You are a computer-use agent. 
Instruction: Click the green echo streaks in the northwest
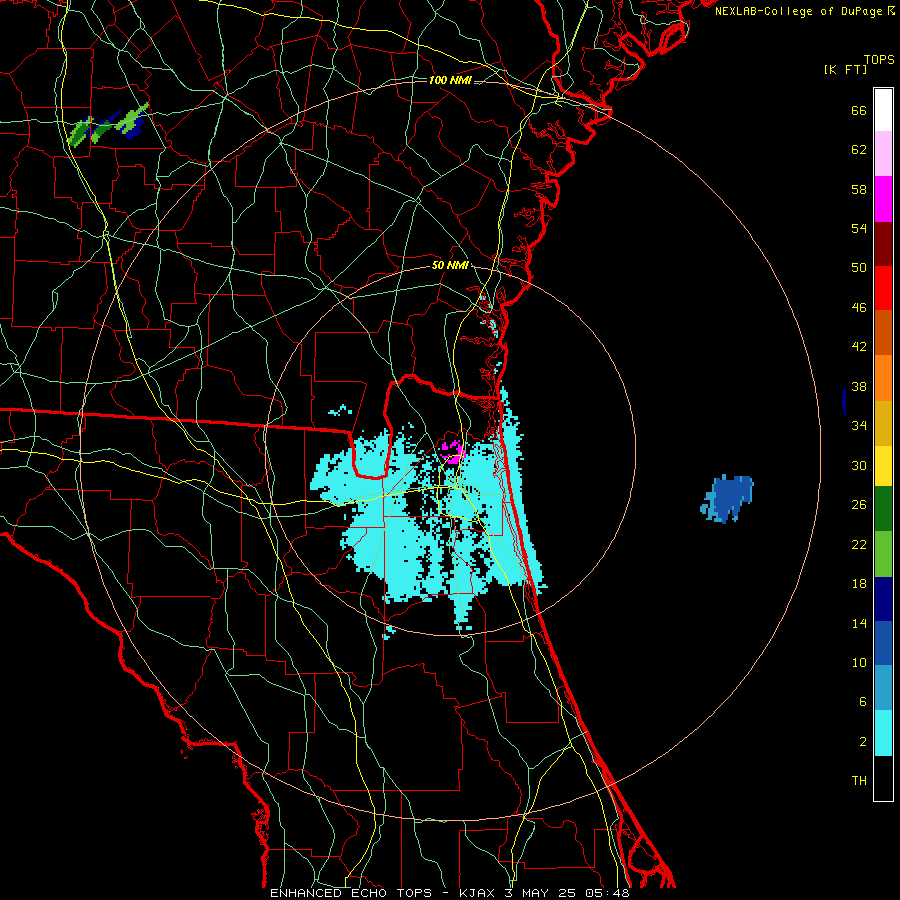[108, 125]
